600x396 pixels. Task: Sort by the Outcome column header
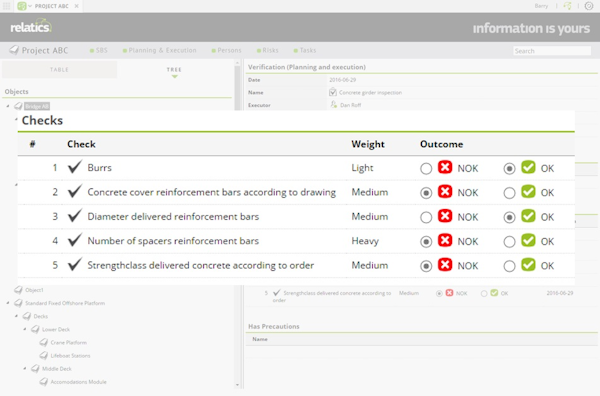(442, 144)
